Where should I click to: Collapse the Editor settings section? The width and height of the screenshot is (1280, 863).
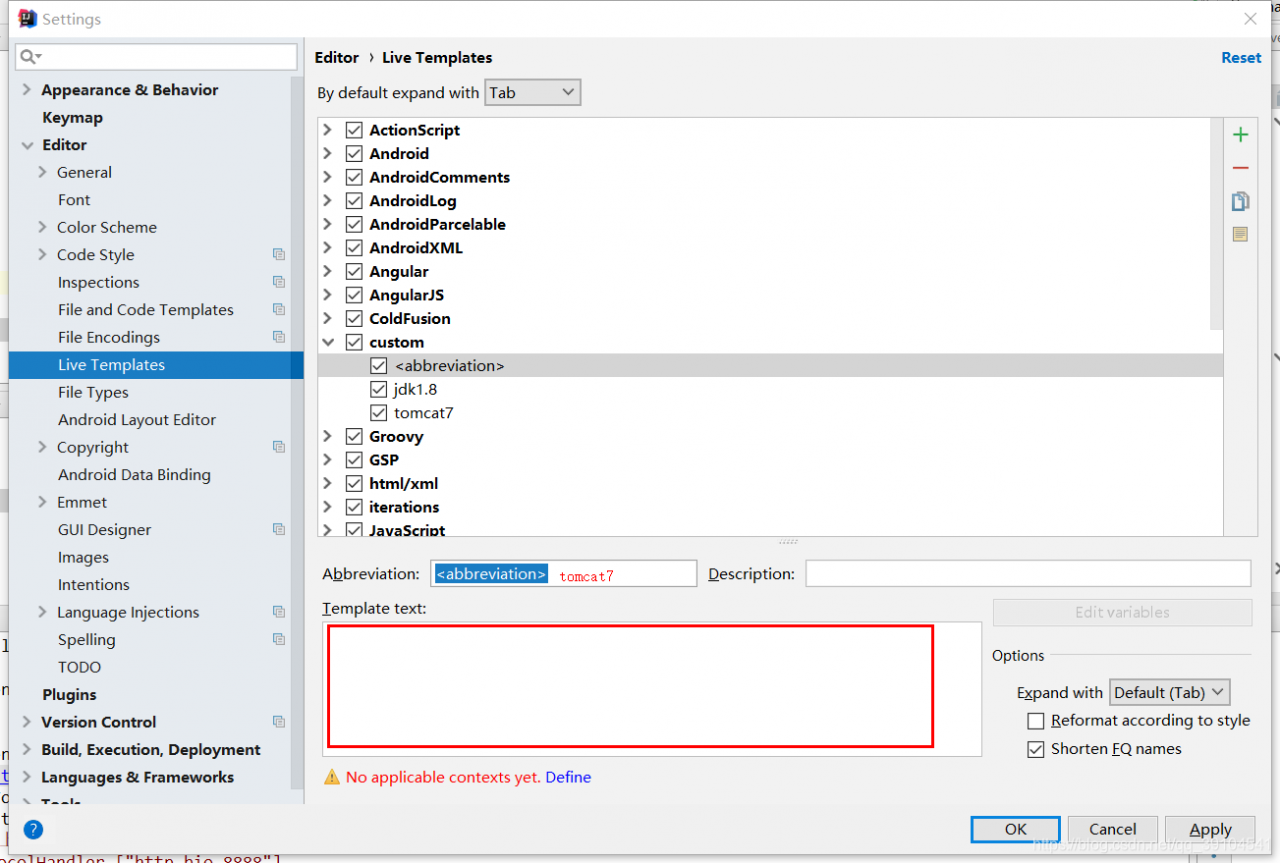(27, 145)
